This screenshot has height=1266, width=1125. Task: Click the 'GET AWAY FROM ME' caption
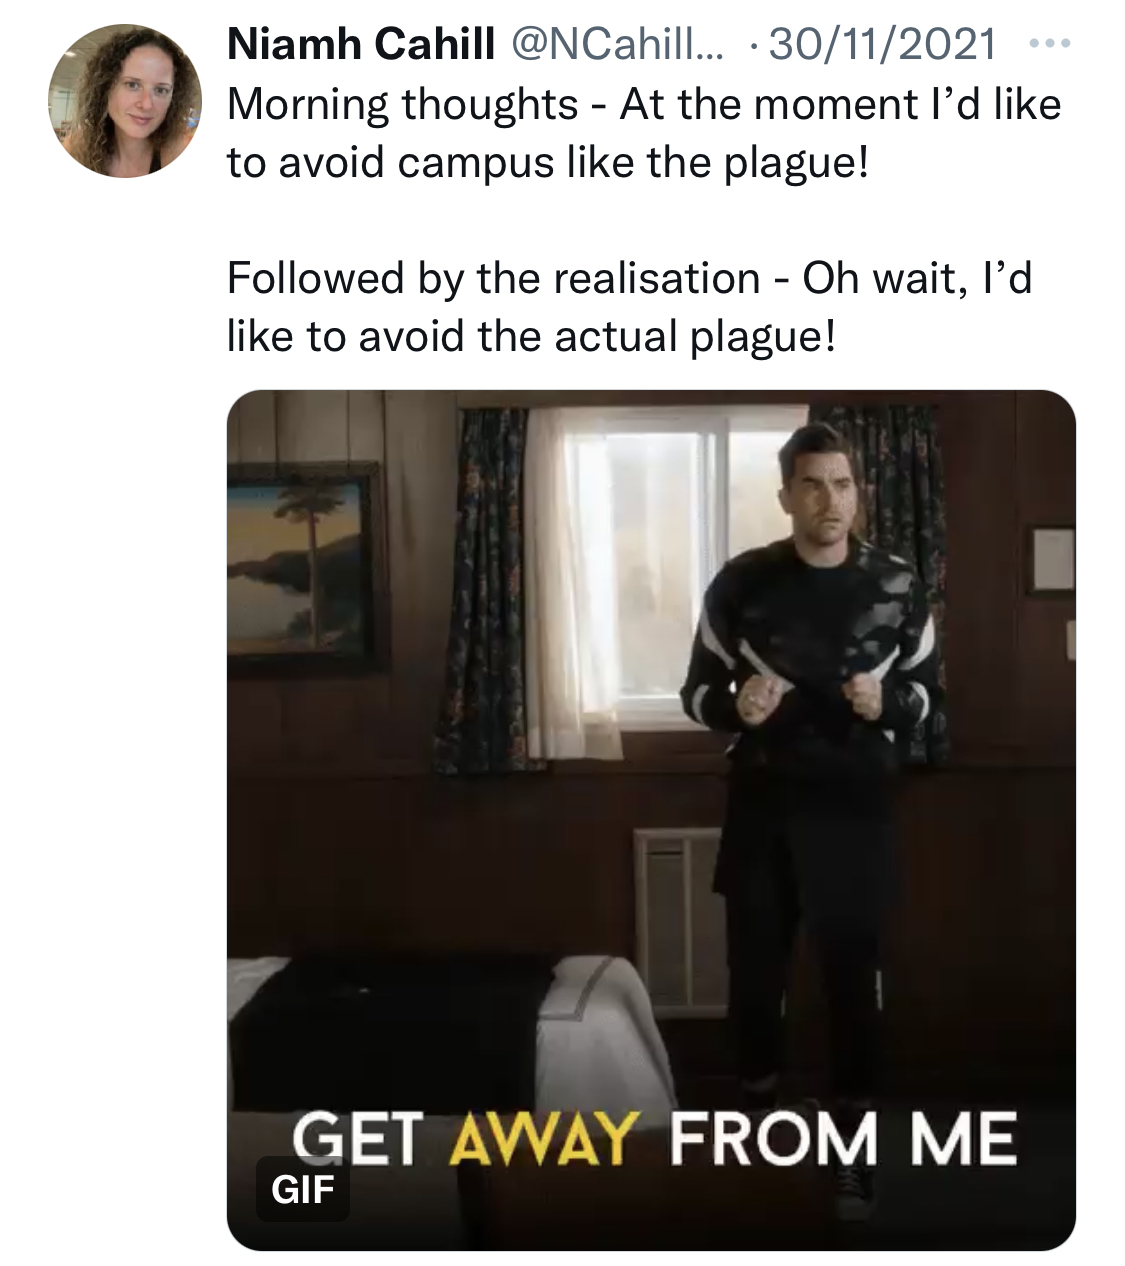[x=653, y=1141]
